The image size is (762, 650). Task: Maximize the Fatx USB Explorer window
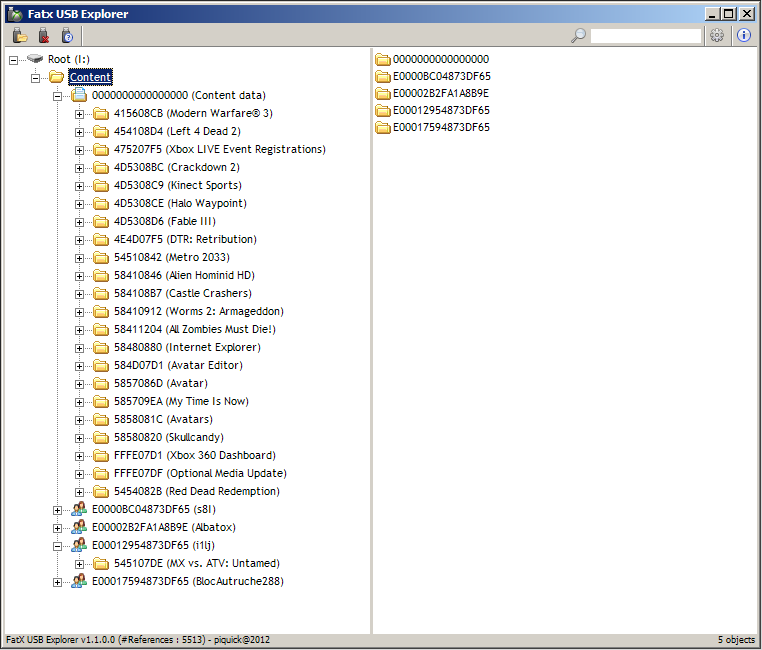pyautogui.click(x=728, y=14)
